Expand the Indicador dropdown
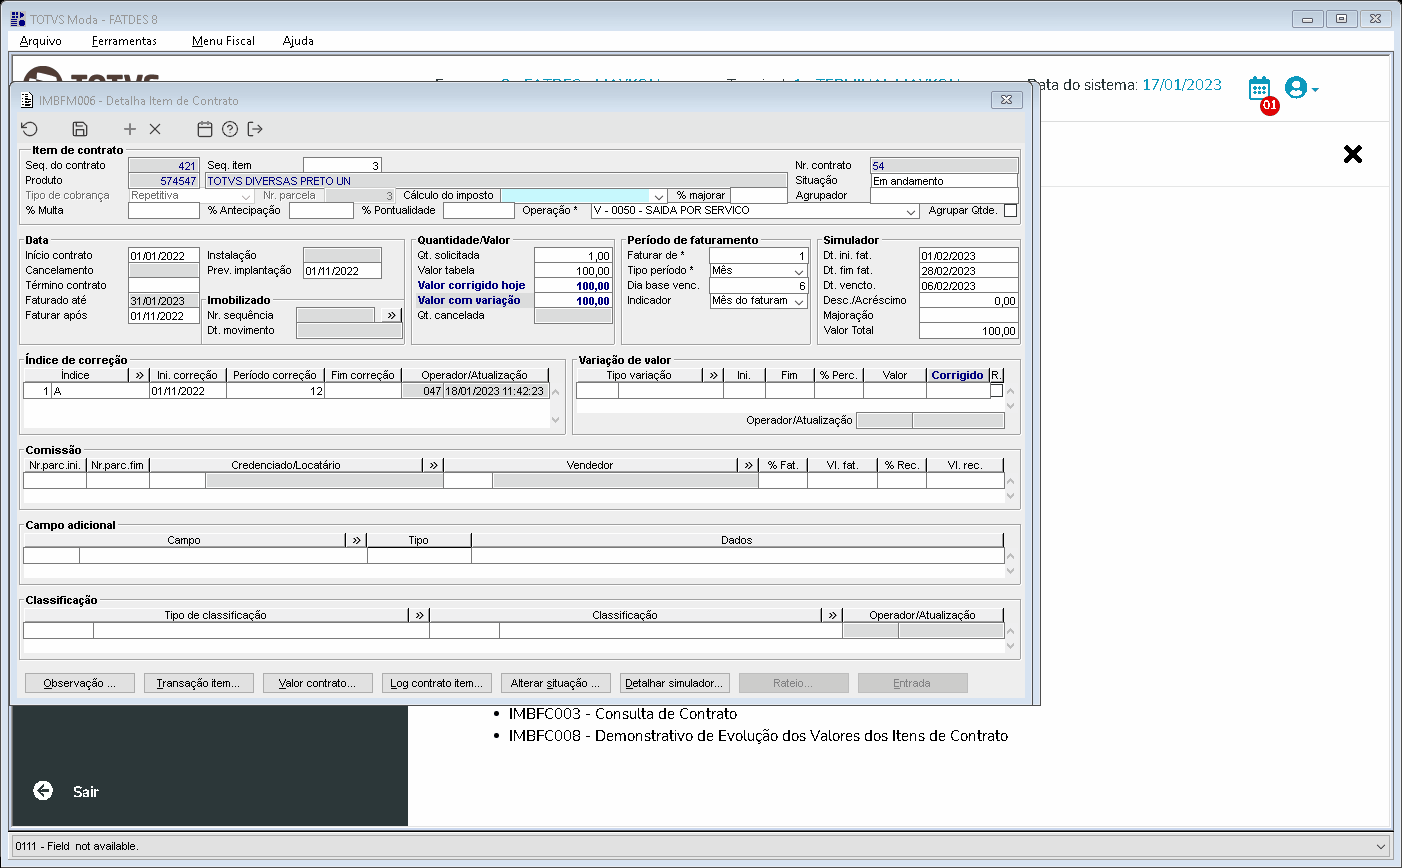Image resolution: width=1402 pixels, height=868 pixels. [799, 301]
